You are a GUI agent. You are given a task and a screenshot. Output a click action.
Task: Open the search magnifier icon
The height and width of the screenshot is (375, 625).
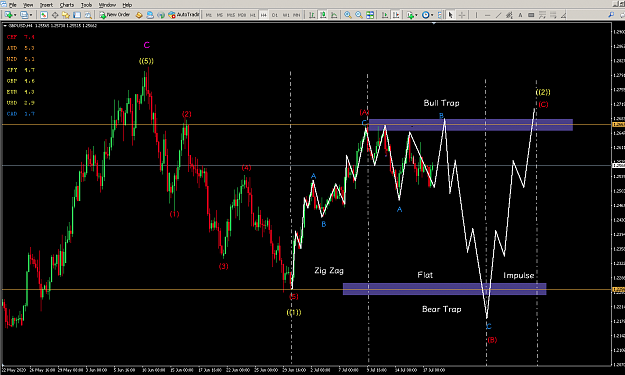[611, 15]
